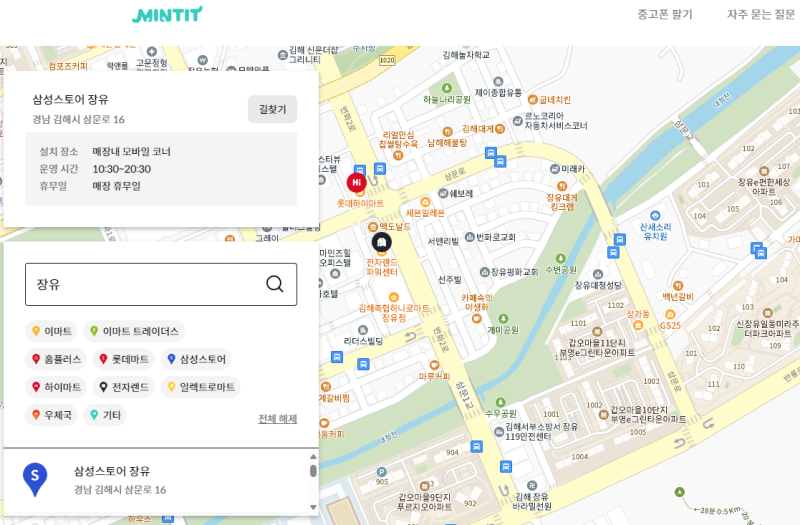
Task: Toggle the 하이마트 filter chip
Action: coord(56,387)
